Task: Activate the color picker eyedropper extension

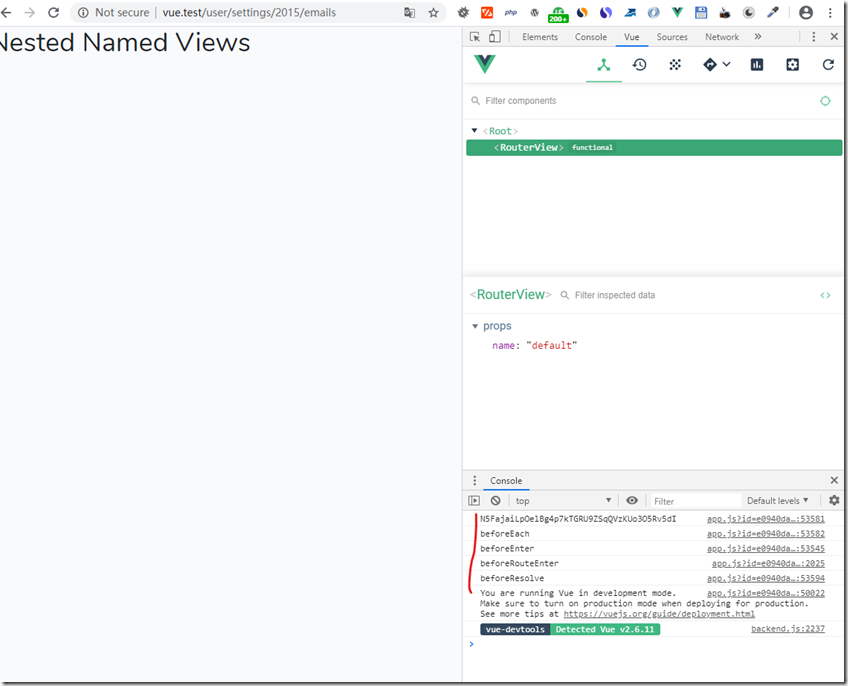Action: point(773,12)
